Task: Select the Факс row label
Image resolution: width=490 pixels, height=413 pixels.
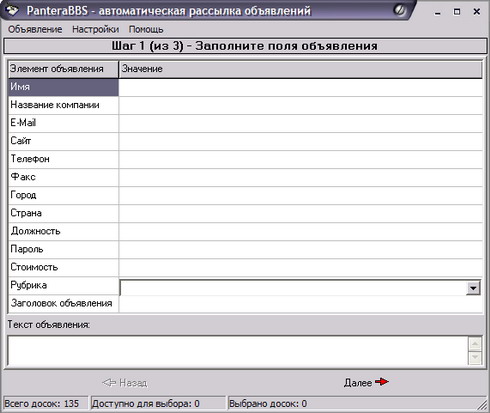Action: [x=63, y=177]
